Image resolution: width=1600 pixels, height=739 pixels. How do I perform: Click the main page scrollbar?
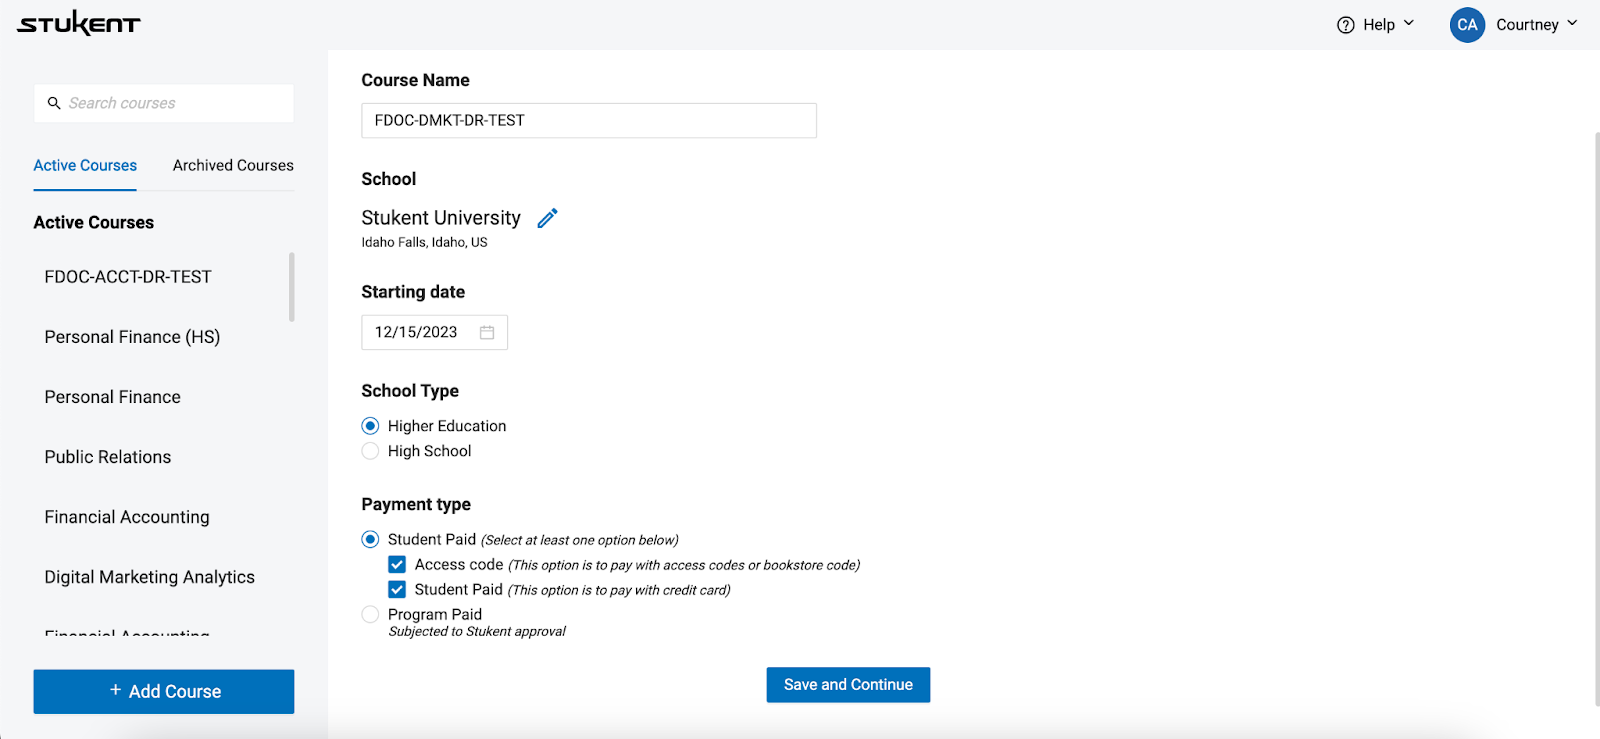point(1596,418)
